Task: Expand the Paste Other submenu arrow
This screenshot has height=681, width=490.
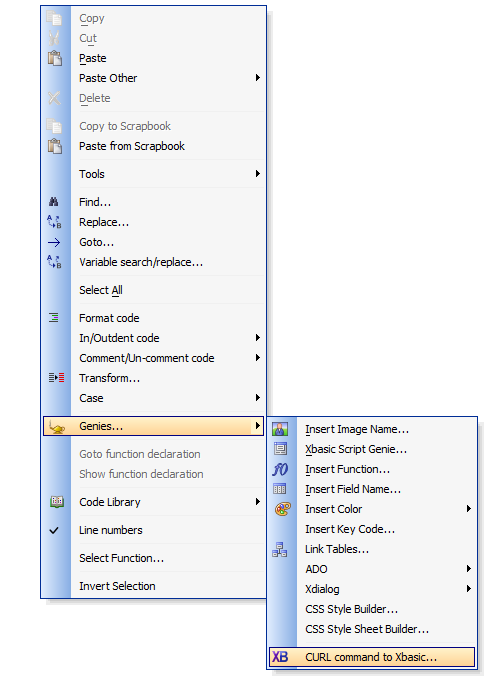Action: (x=258, y=78)
